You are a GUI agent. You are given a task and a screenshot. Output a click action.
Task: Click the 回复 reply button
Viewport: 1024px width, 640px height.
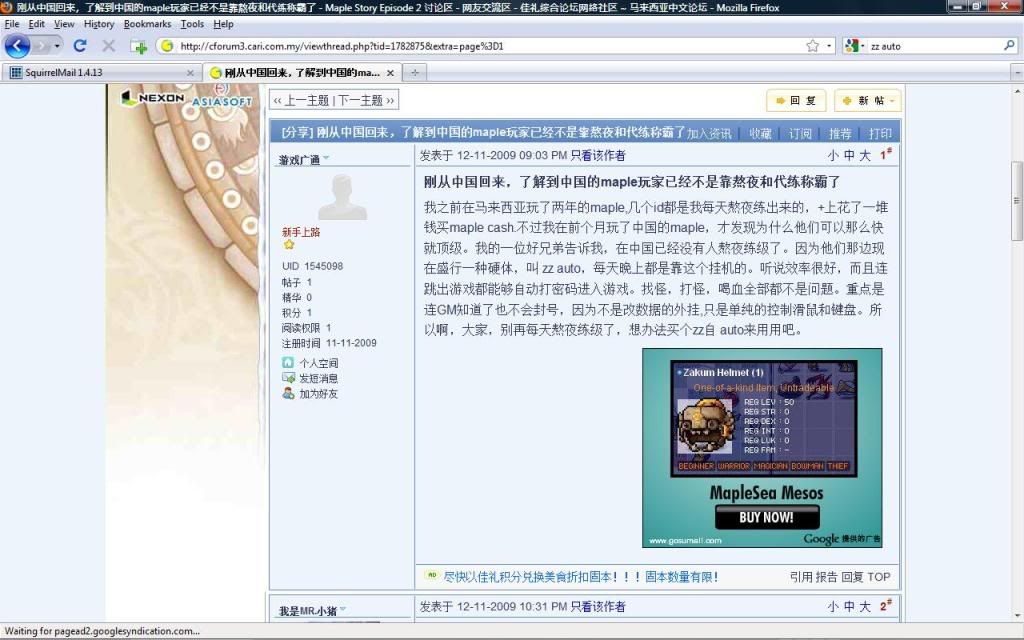[796, 101]
